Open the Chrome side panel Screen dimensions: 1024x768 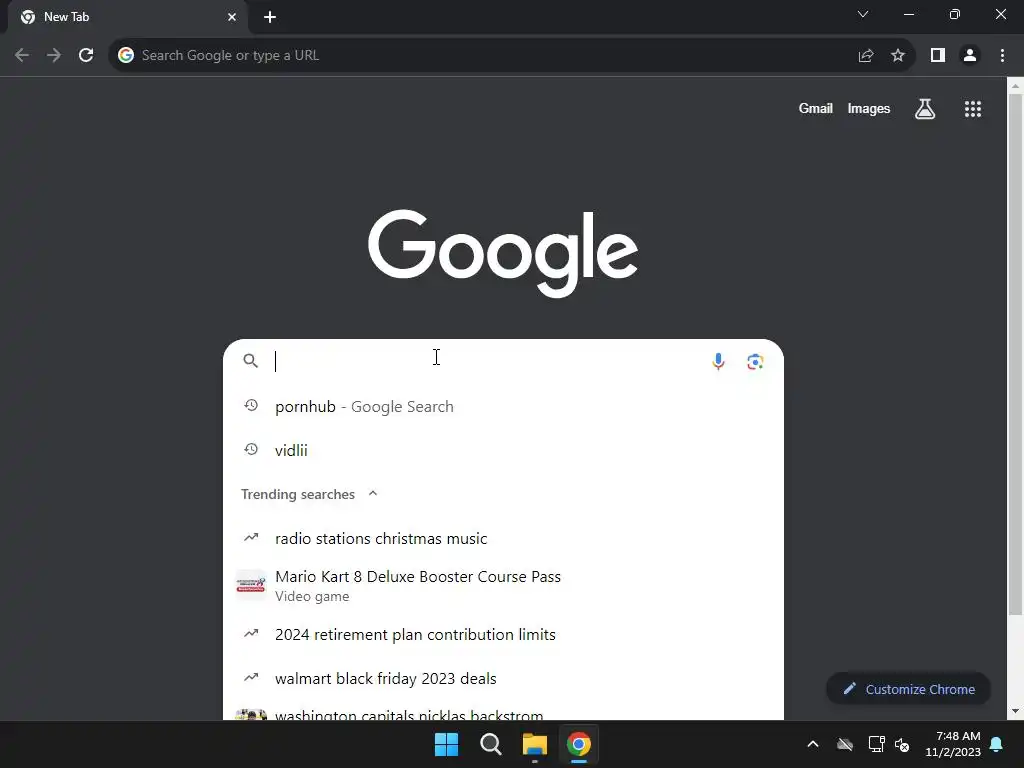tap(938, 56)
